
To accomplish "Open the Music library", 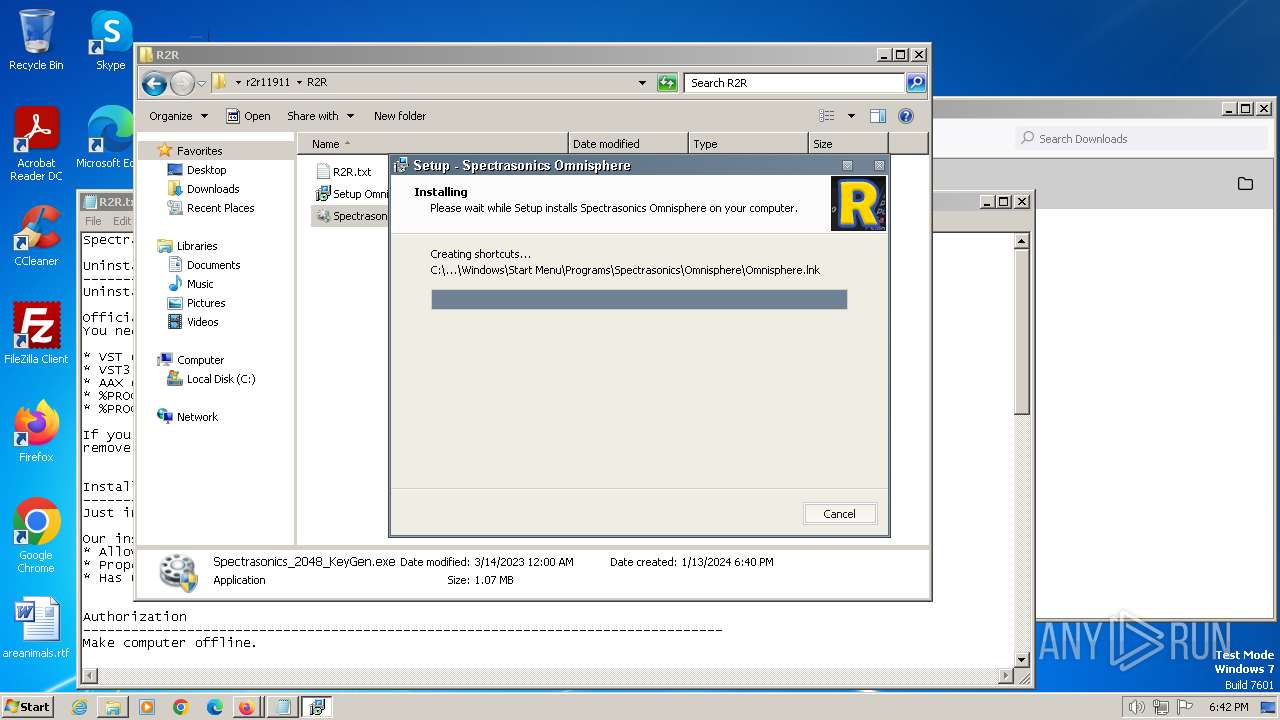I will click(x=190, y=284).
